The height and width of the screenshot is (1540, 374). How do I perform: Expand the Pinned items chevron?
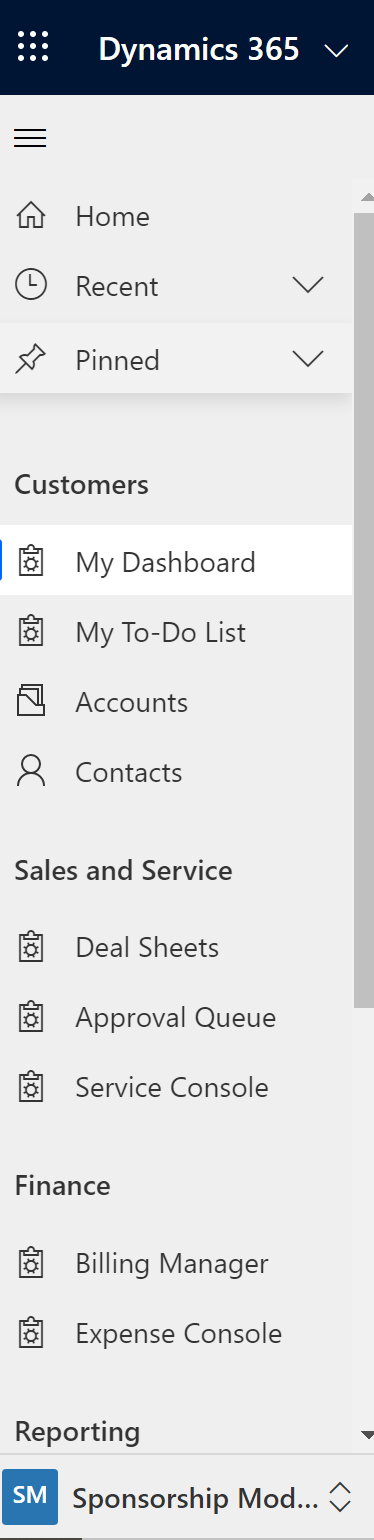308,359
